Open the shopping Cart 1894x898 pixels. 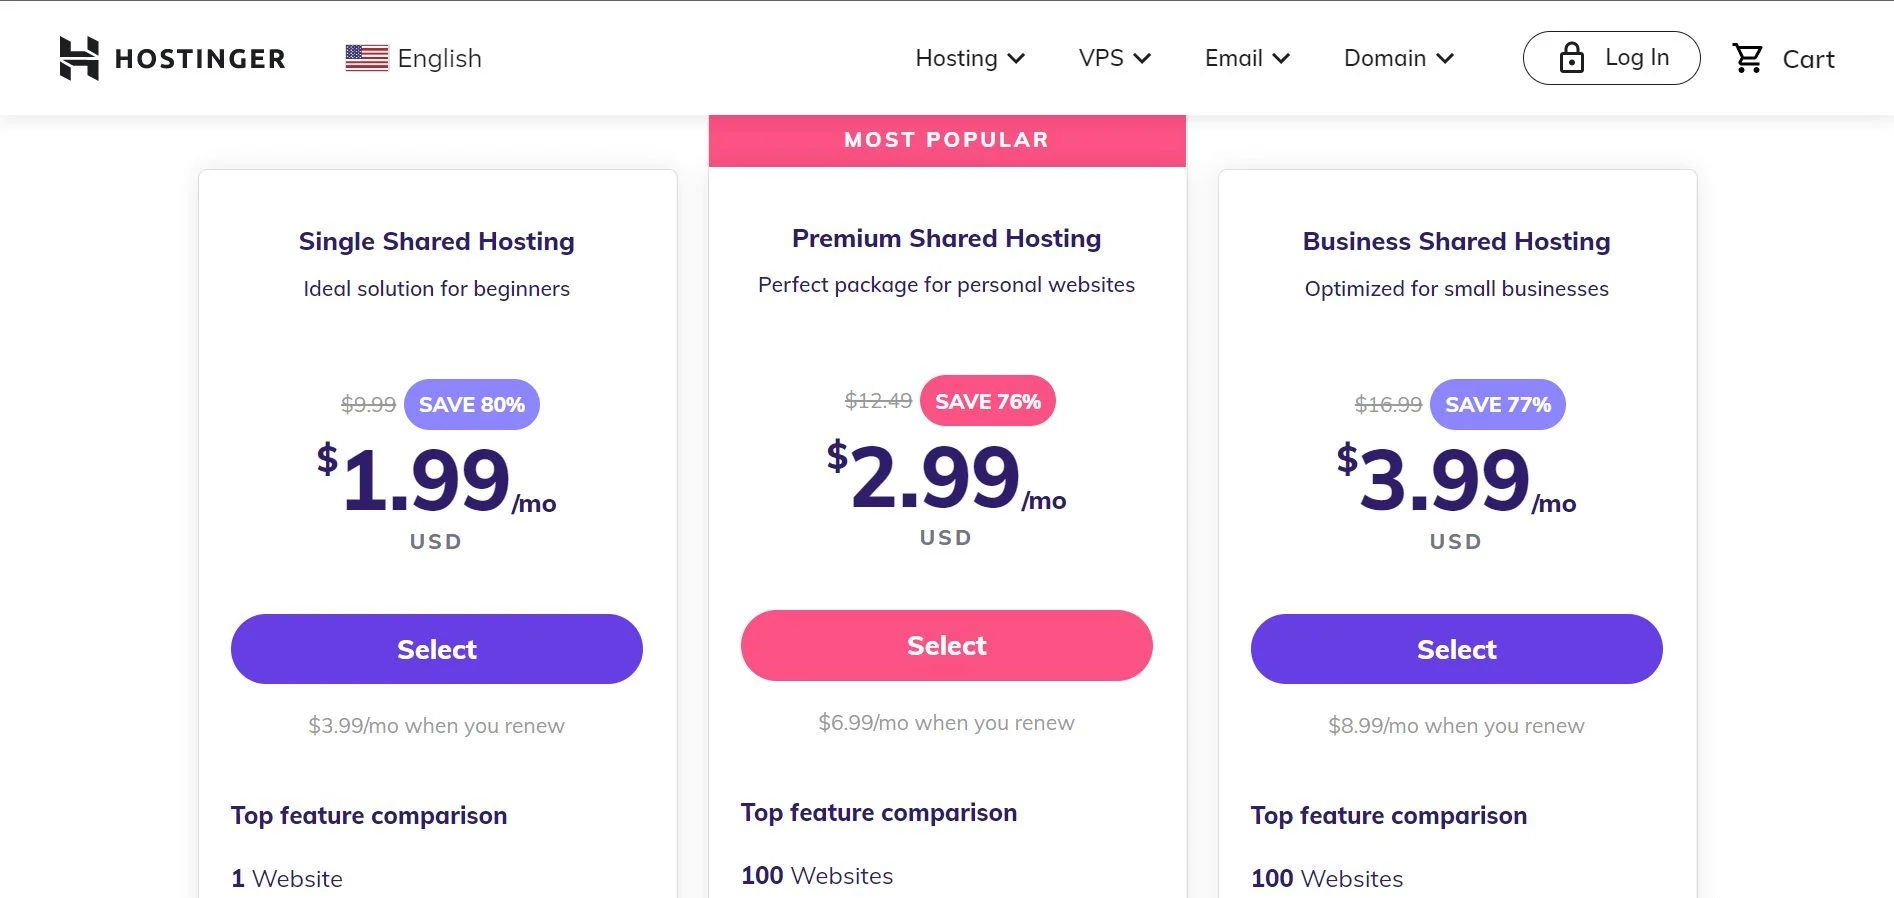[x=1785, y=58]
